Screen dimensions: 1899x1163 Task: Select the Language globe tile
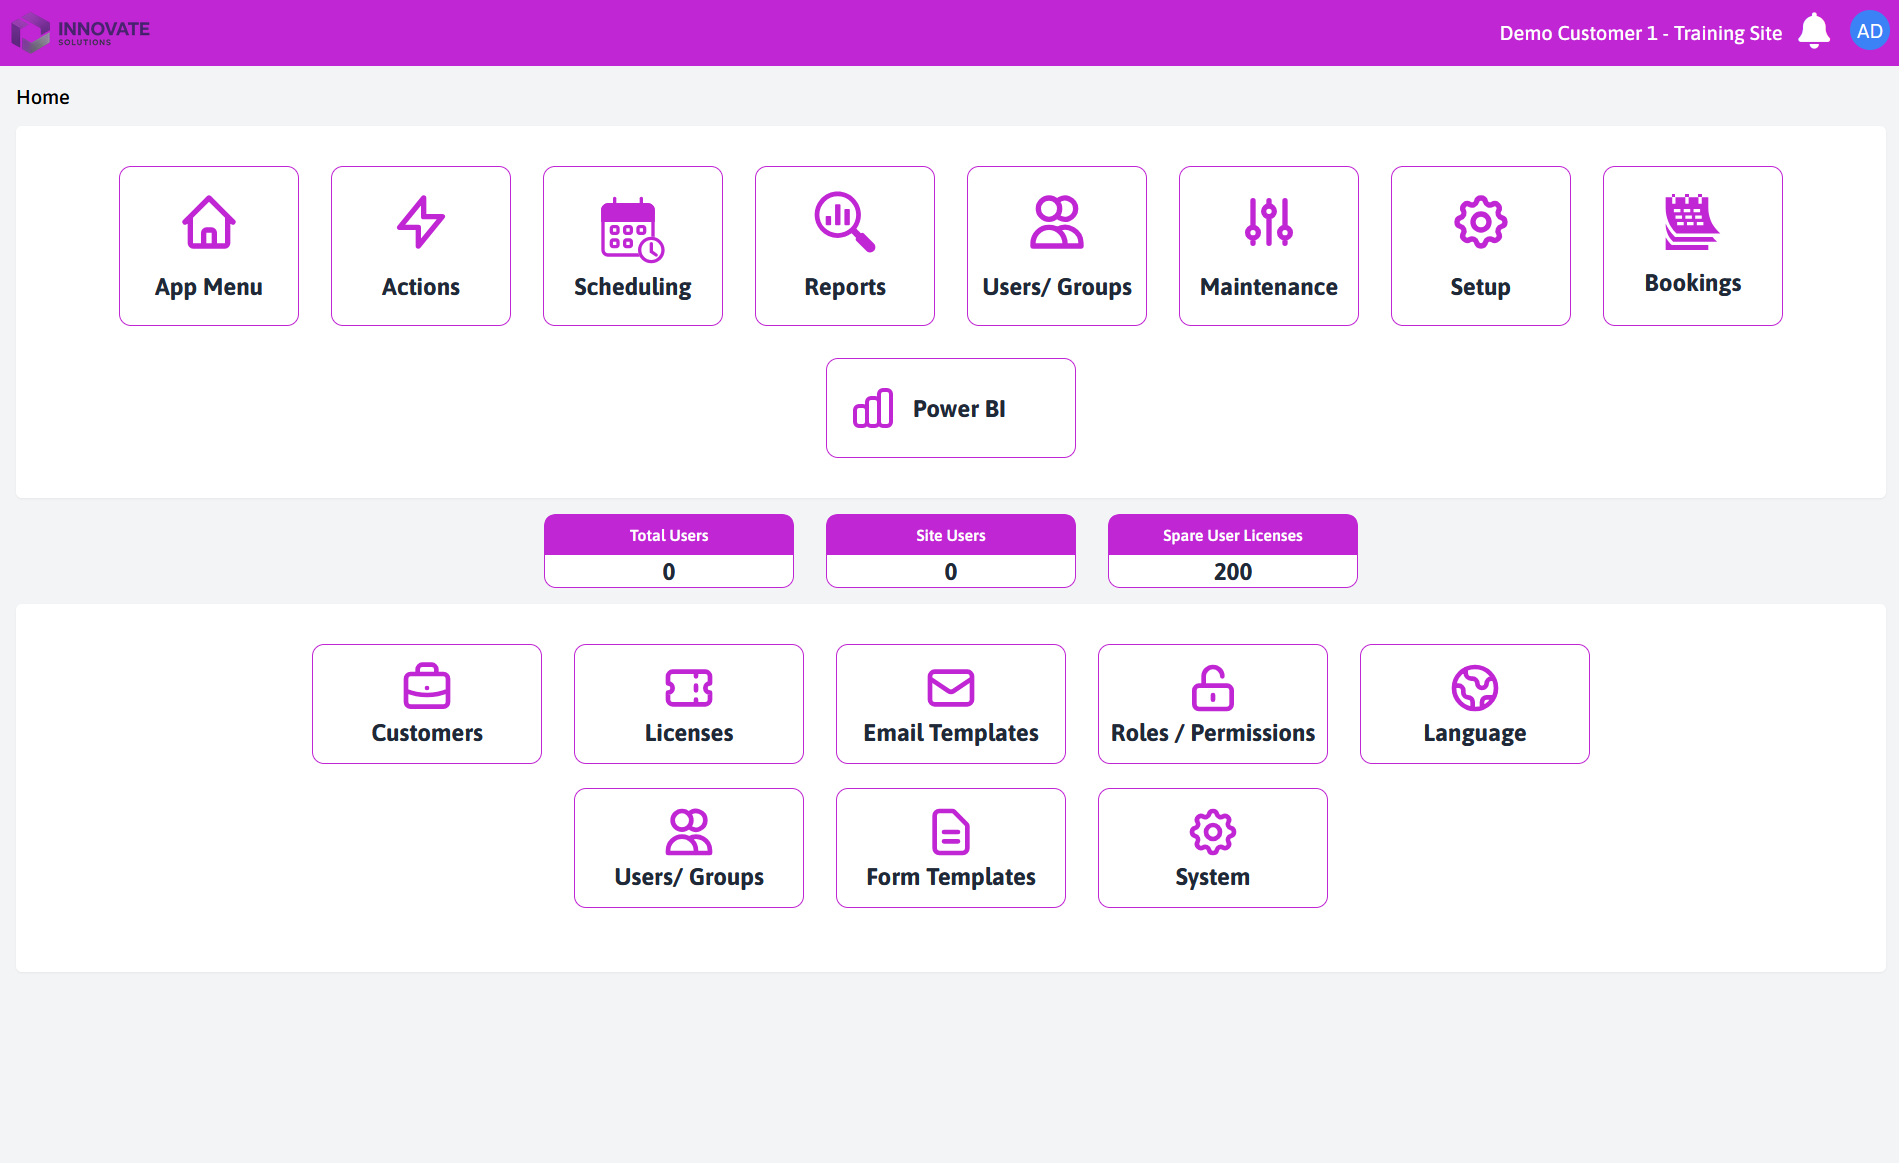tap(1475, 704)
